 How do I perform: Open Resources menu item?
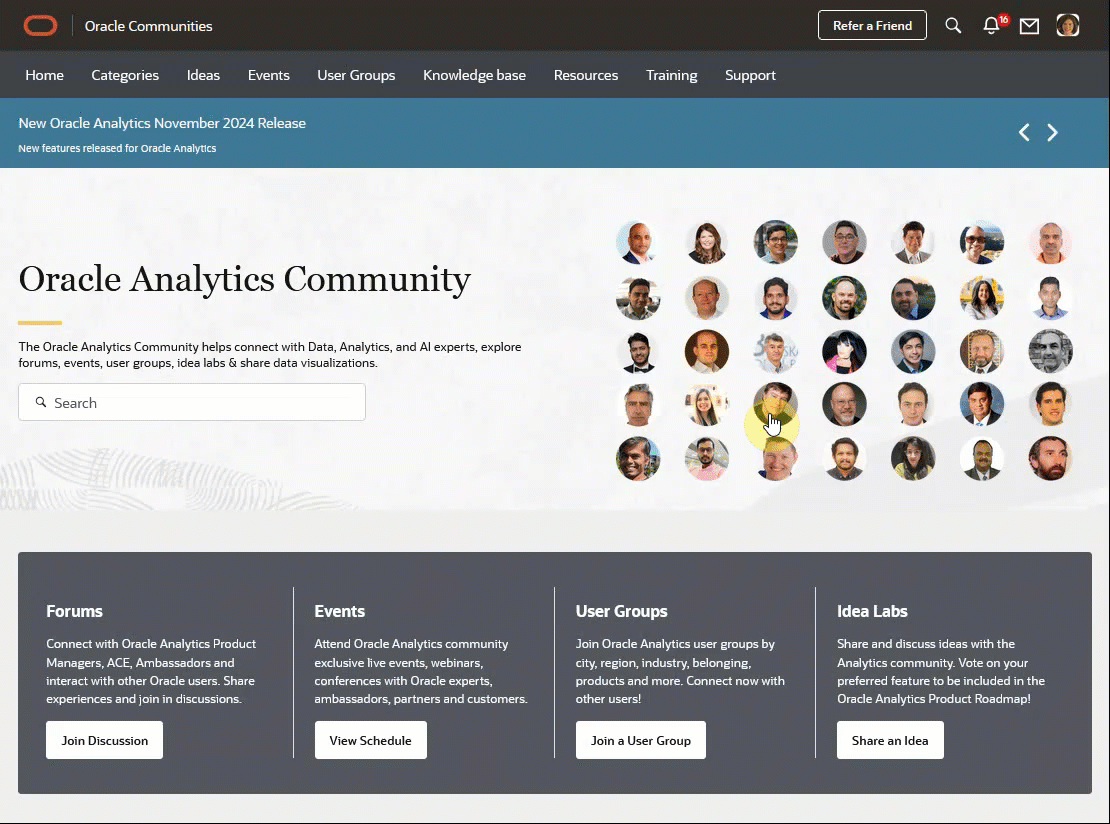click(585, 75)
